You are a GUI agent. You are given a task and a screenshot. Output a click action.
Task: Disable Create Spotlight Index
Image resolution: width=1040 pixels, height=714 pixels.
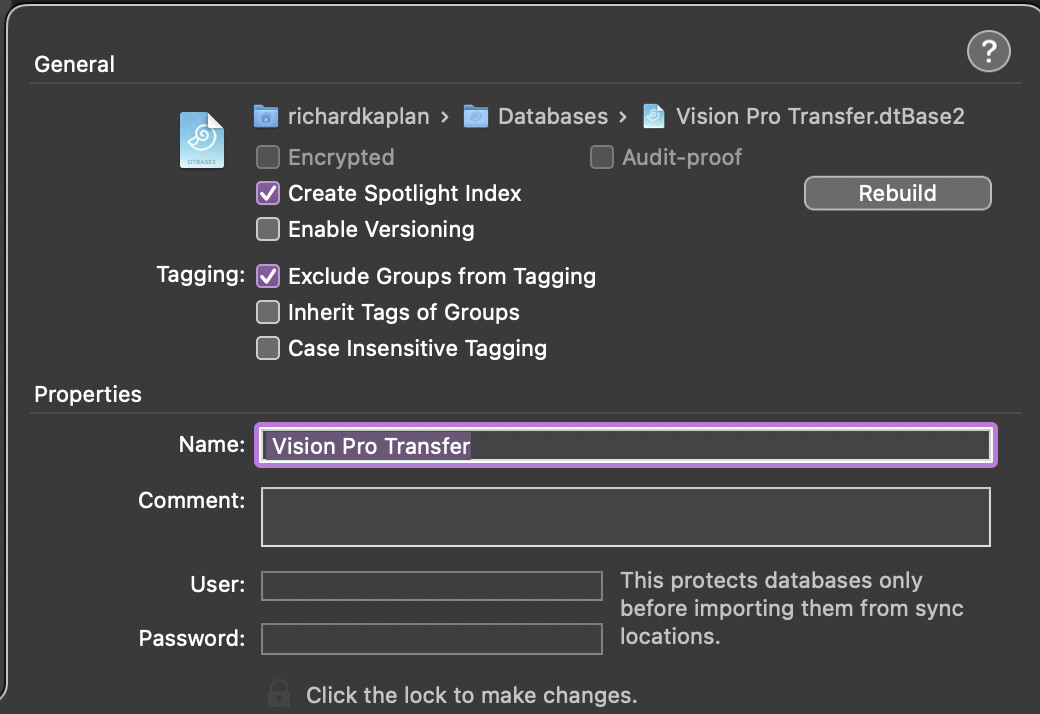(x=268, y=194)
